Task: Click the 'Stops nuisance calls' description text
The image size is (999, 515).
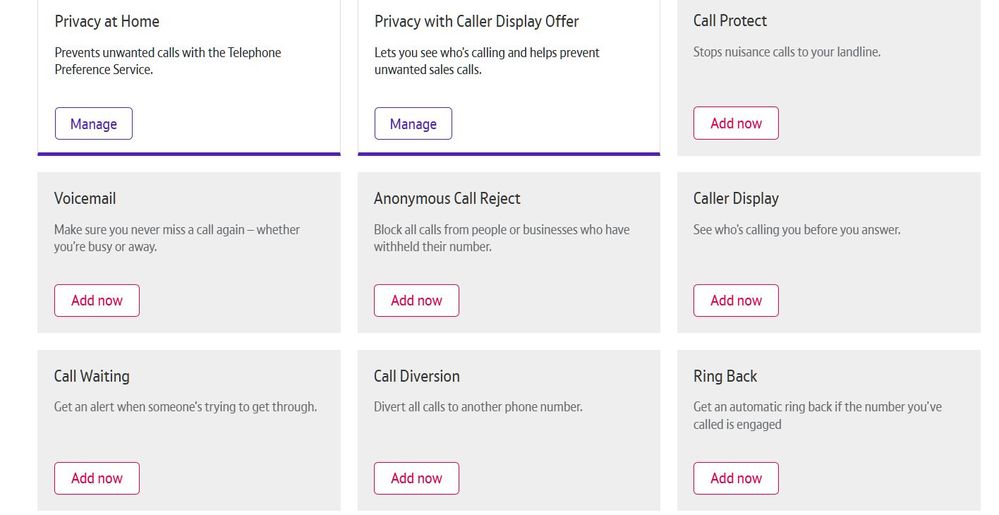Action: (786, 52)
